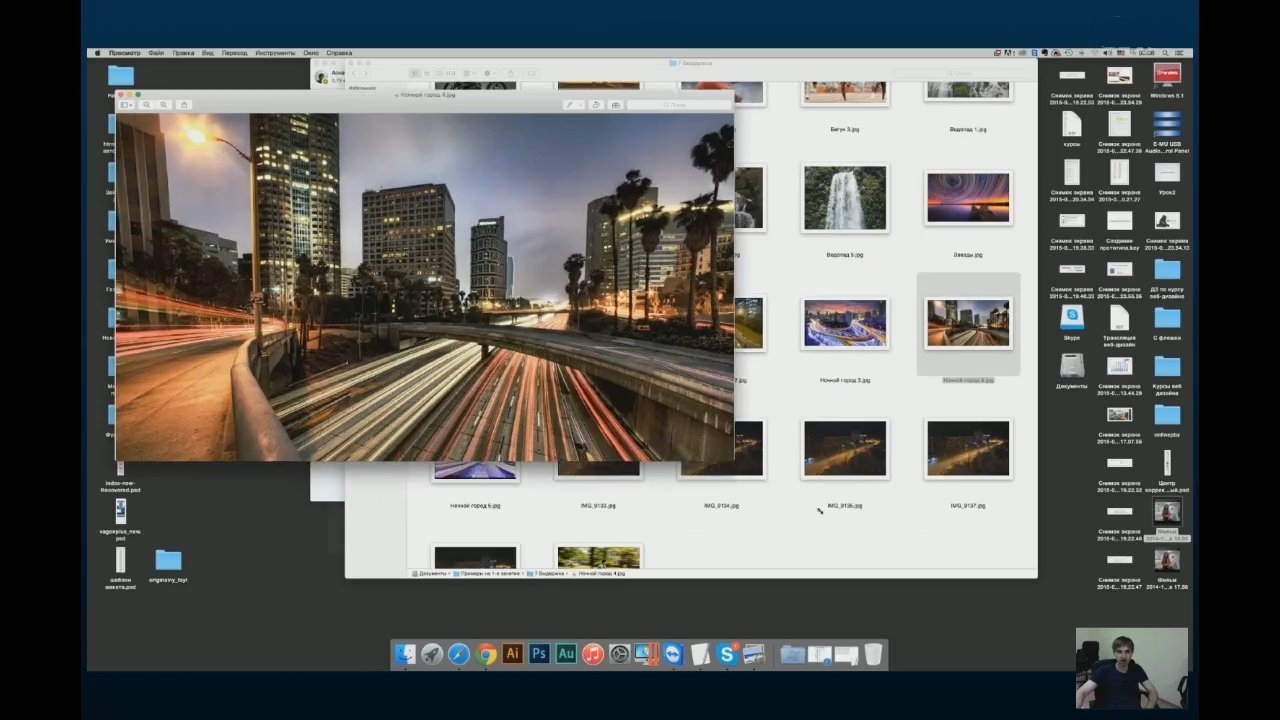
Task: Select the Создание прототипа.key file on desktop
Action: click(1119, 221)
